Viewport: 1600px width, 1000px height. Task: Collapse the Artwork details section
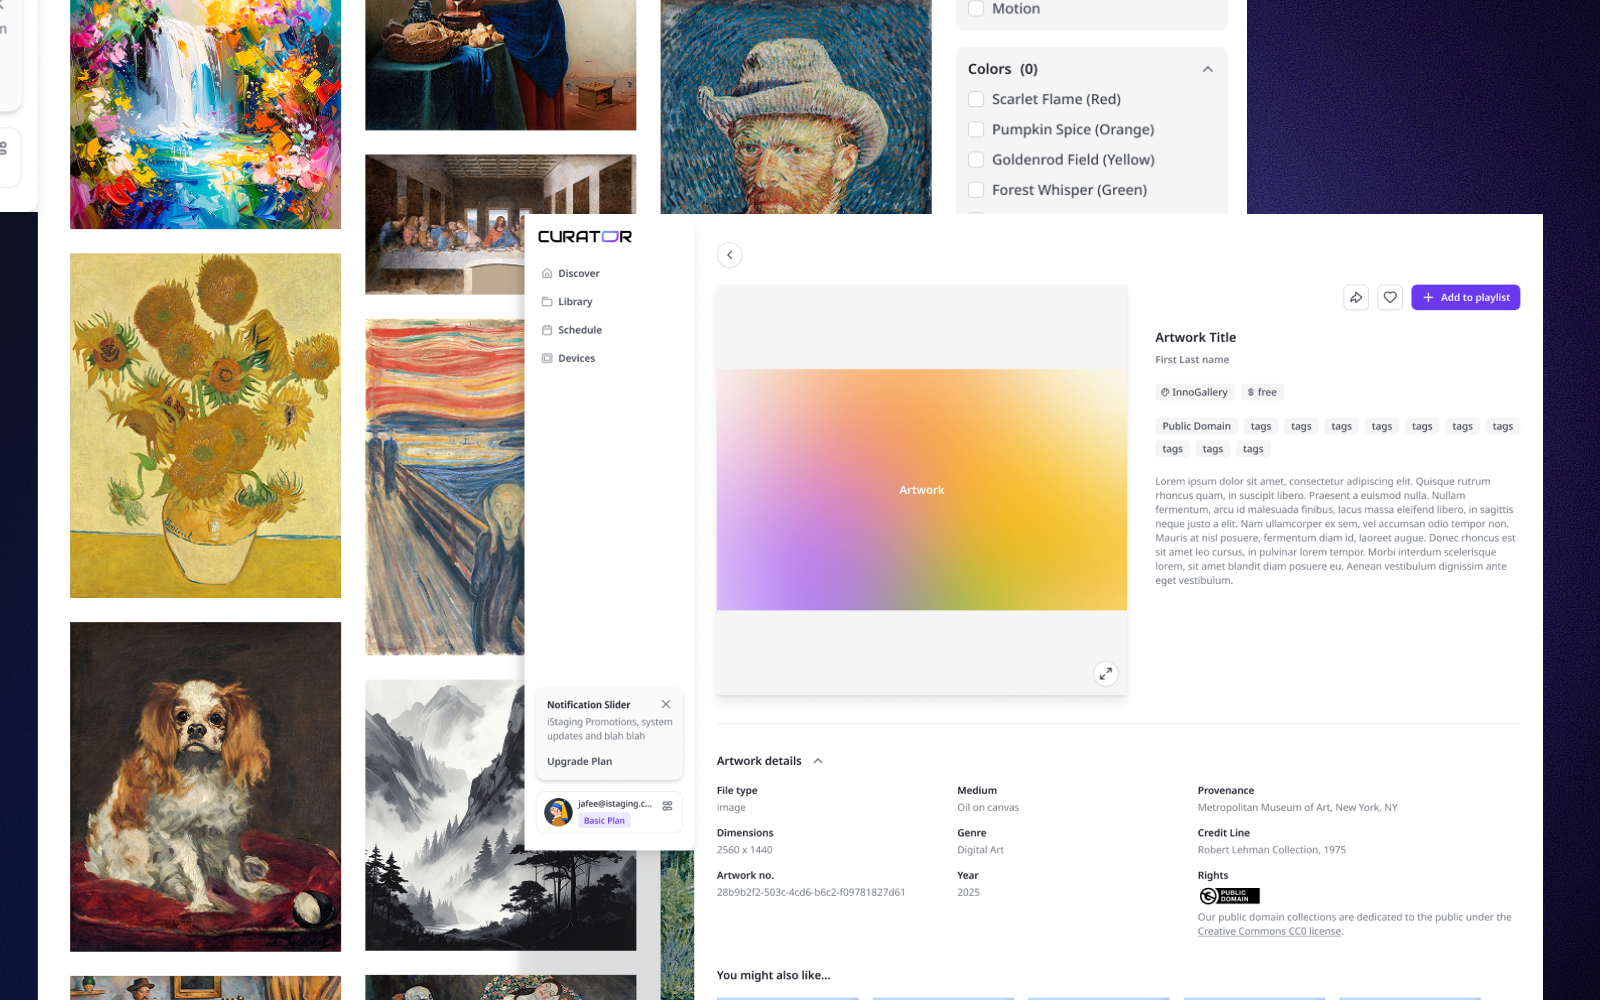pos(818,761)
